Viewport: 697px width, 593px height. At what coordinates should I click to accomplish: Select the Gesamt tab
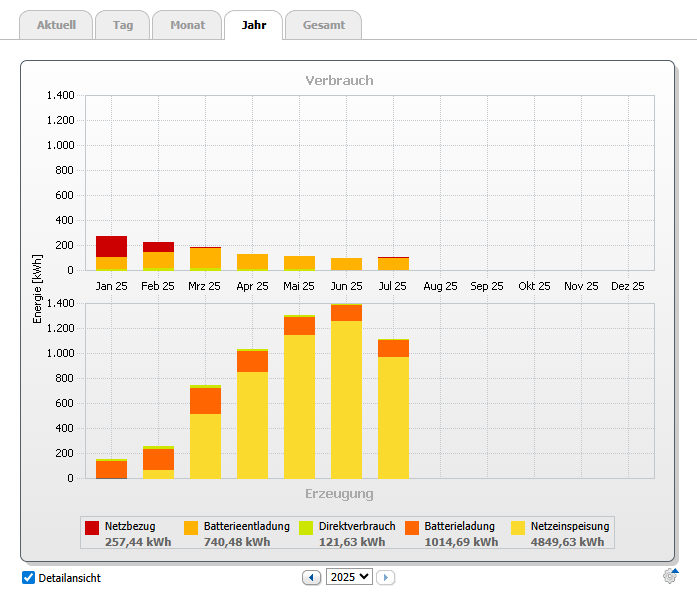coord(323,25)
